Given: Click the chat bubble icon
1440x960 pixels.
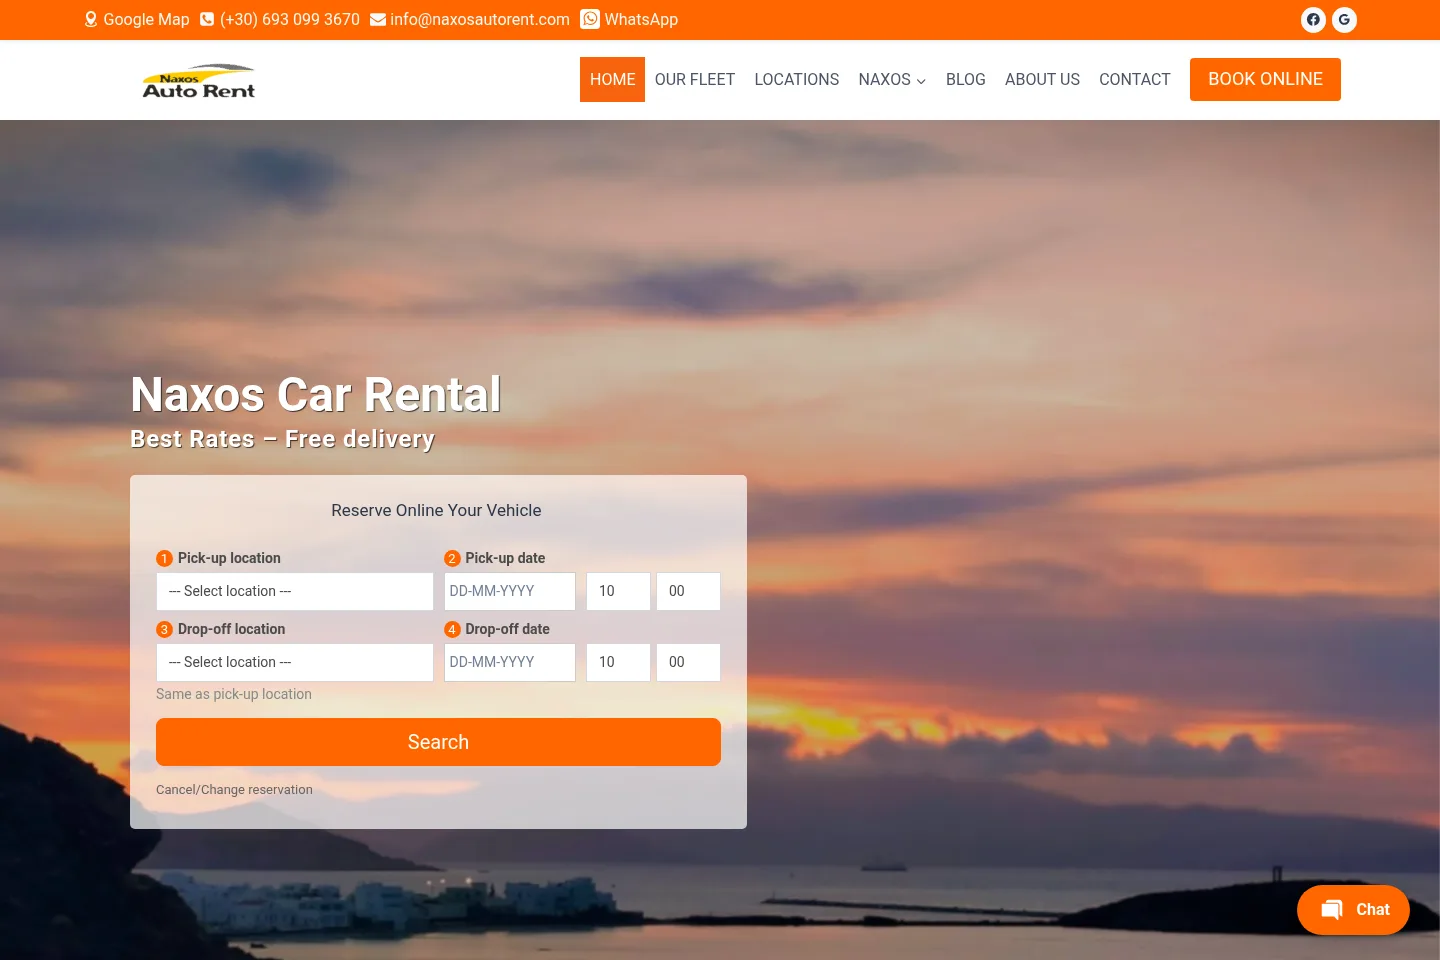Looking at the screenshot, I should 1332,909.
